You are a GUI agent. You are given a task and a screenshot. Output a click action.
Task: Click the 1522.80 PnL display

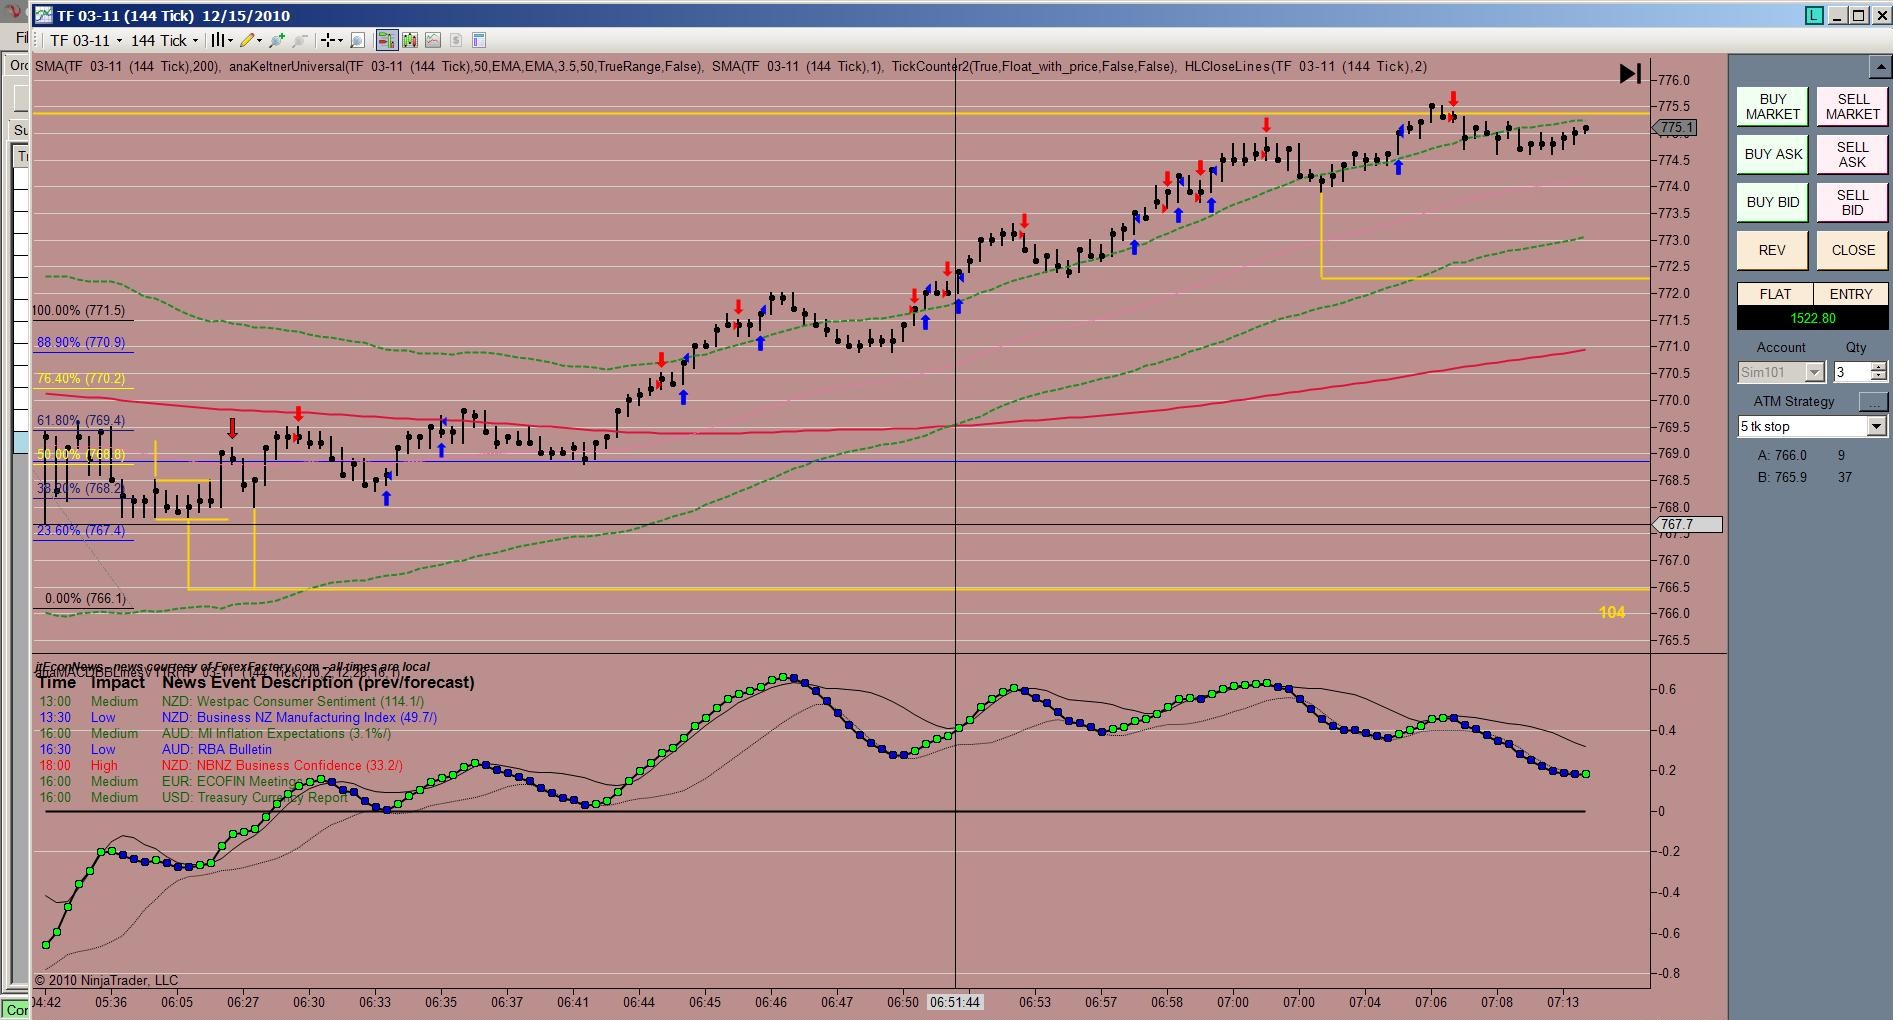click(x=1812, y=318)
